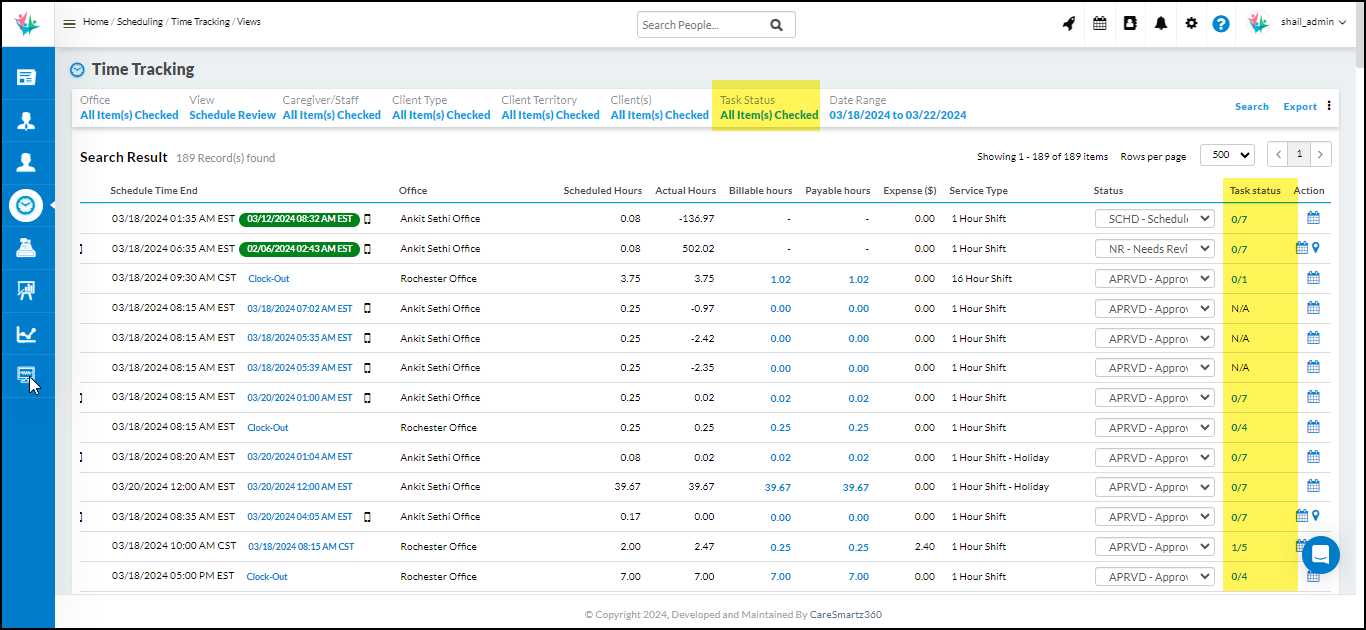Show notifications via the bell icon

click(x=1161, y=24)
